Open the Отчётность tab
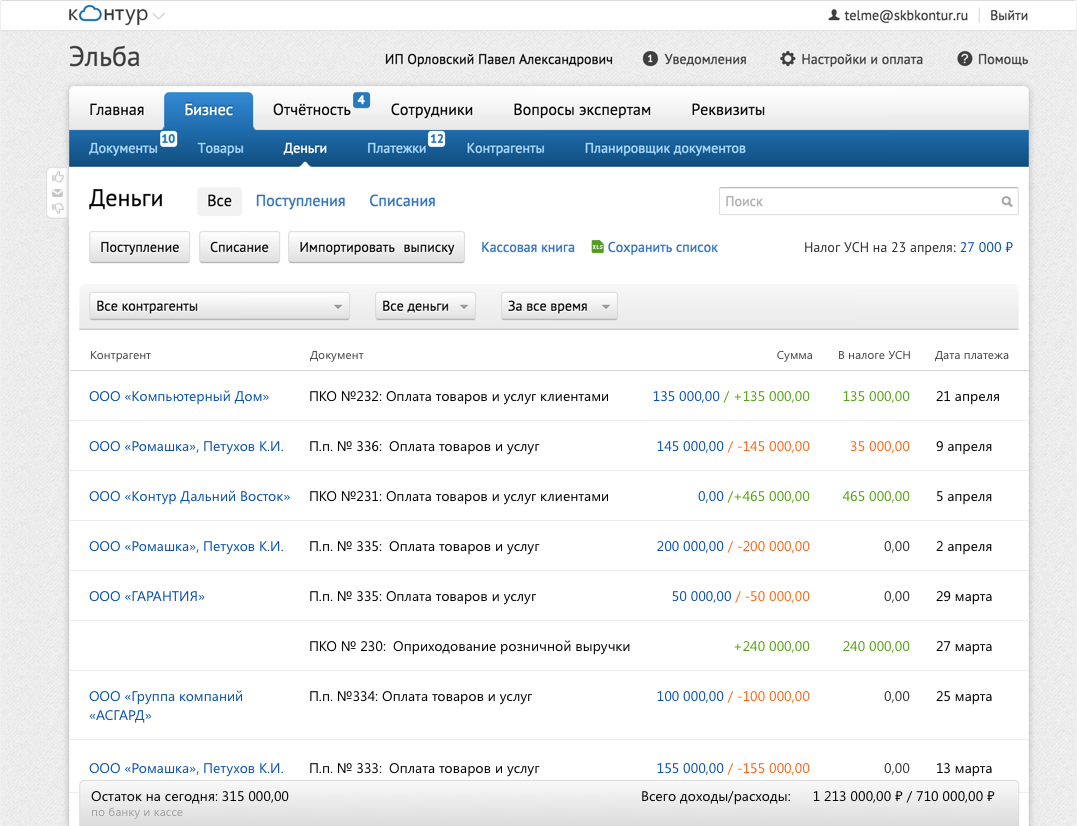Viewport: 1077px width, 826px height. pos(312,110)
